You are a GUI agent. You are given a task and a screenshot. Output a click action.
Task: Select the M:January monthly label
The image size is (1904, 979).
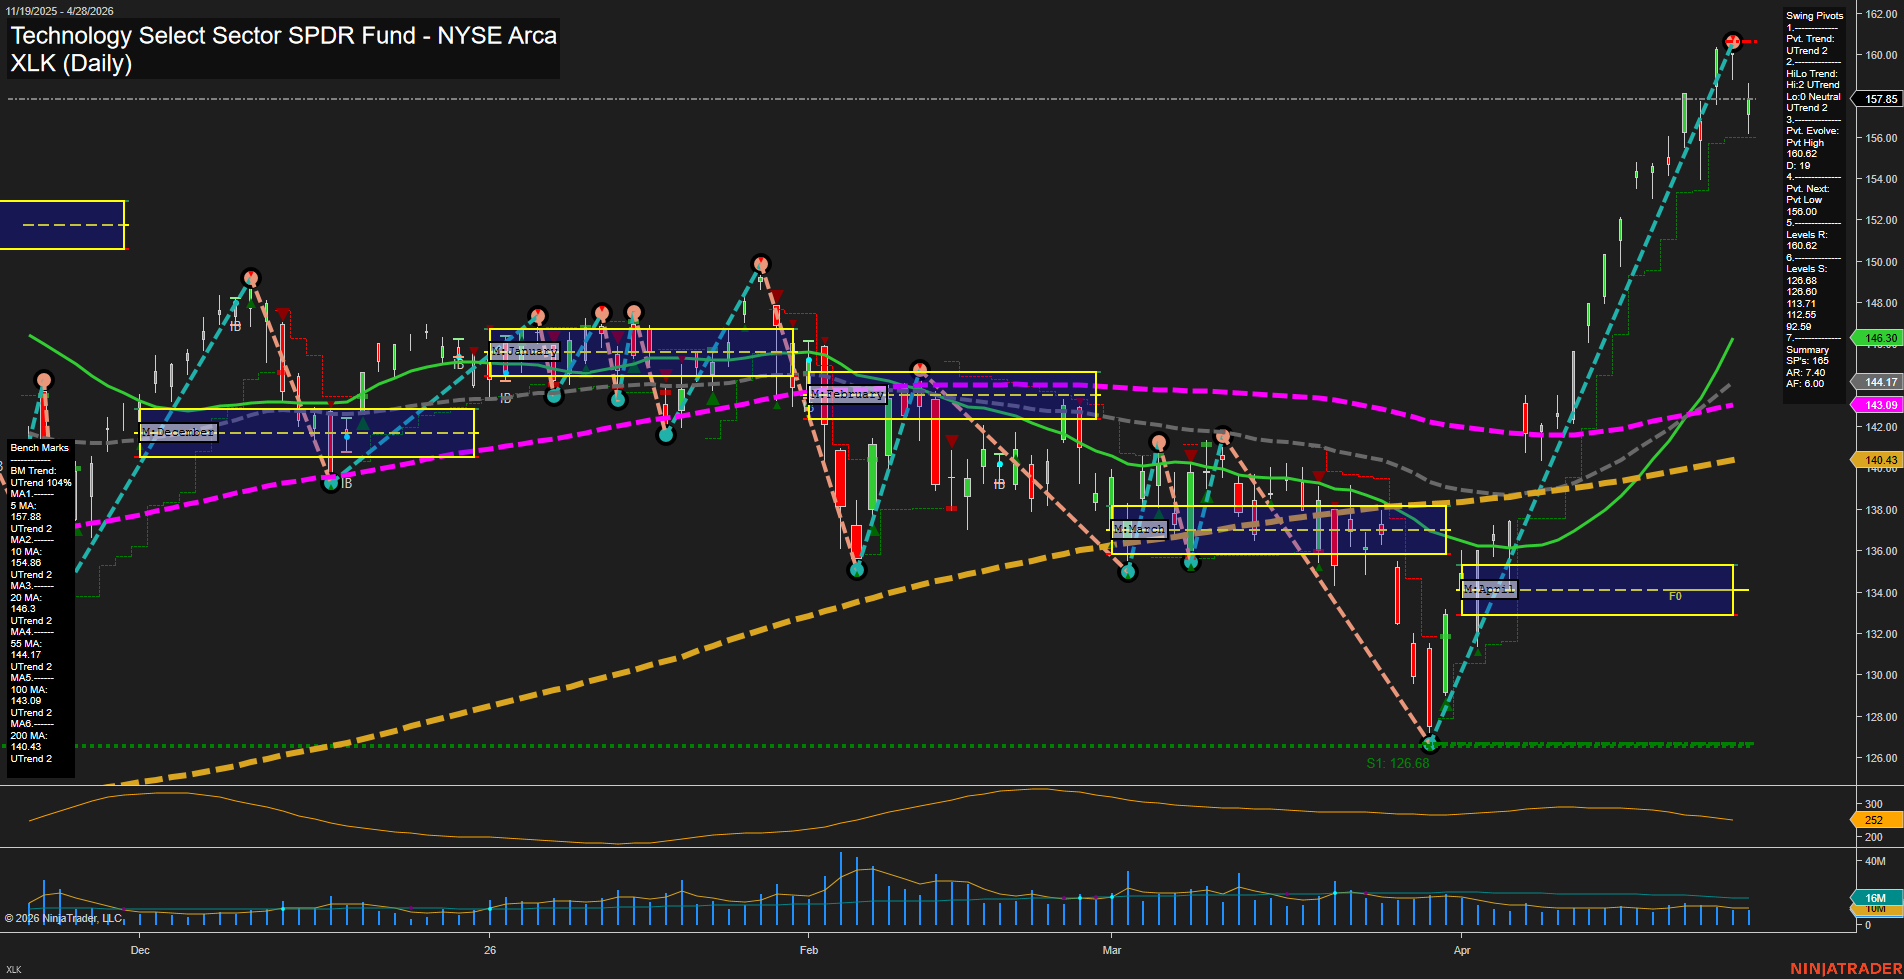coord(525,352)
